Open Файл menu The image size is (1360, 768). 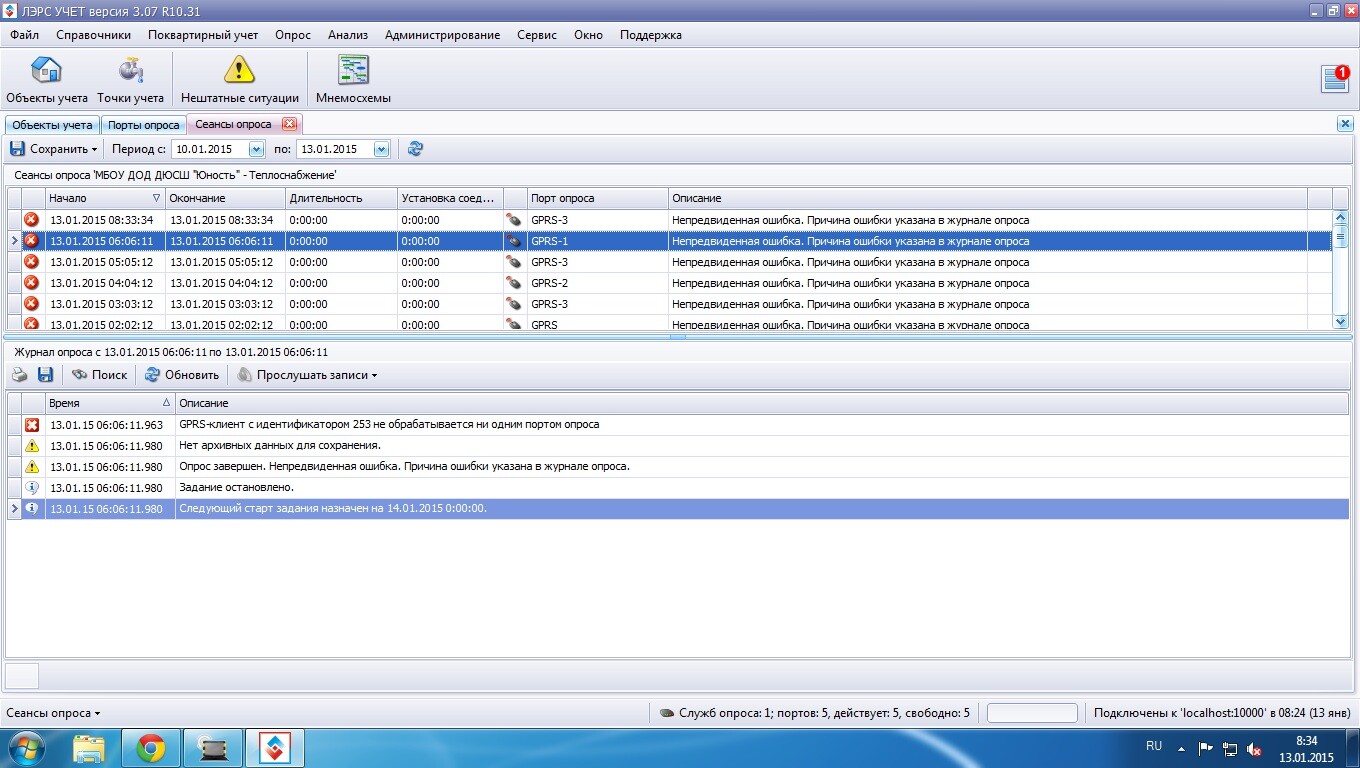25,35
